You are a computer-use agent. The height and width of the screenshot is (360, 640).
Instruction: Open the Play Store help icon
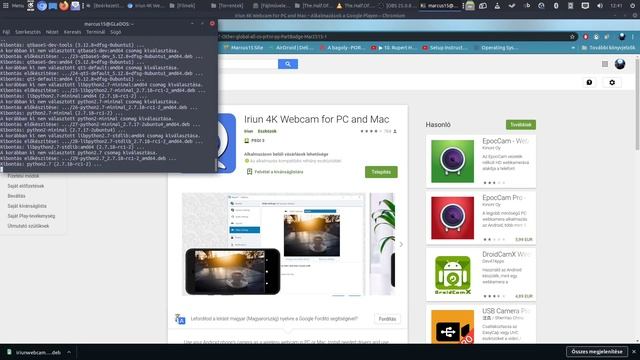(589, 82)
